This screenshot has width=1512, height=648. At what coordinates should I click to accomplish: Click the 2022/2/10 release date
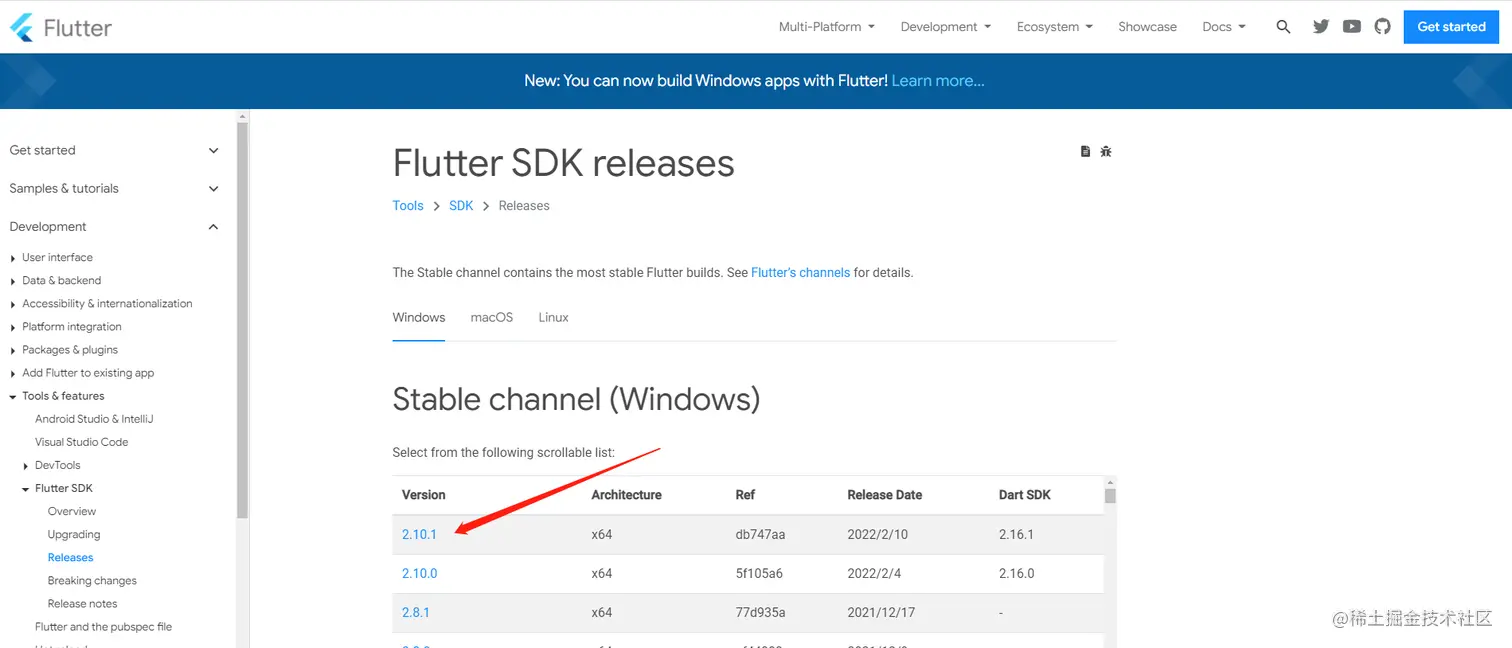click(x=877, y=534)
